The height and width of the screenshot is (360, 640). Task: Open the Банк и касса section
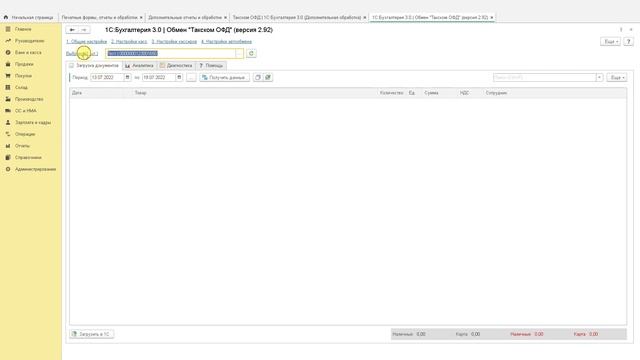pos(28,53)
